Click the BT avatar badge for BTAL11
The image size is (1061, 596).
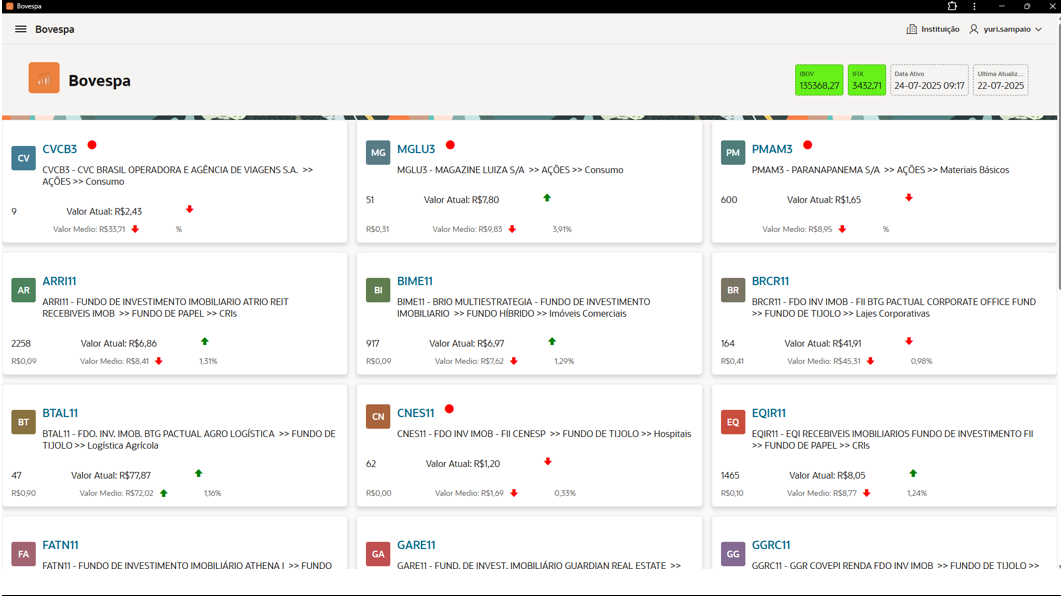[x=24, y=422]
